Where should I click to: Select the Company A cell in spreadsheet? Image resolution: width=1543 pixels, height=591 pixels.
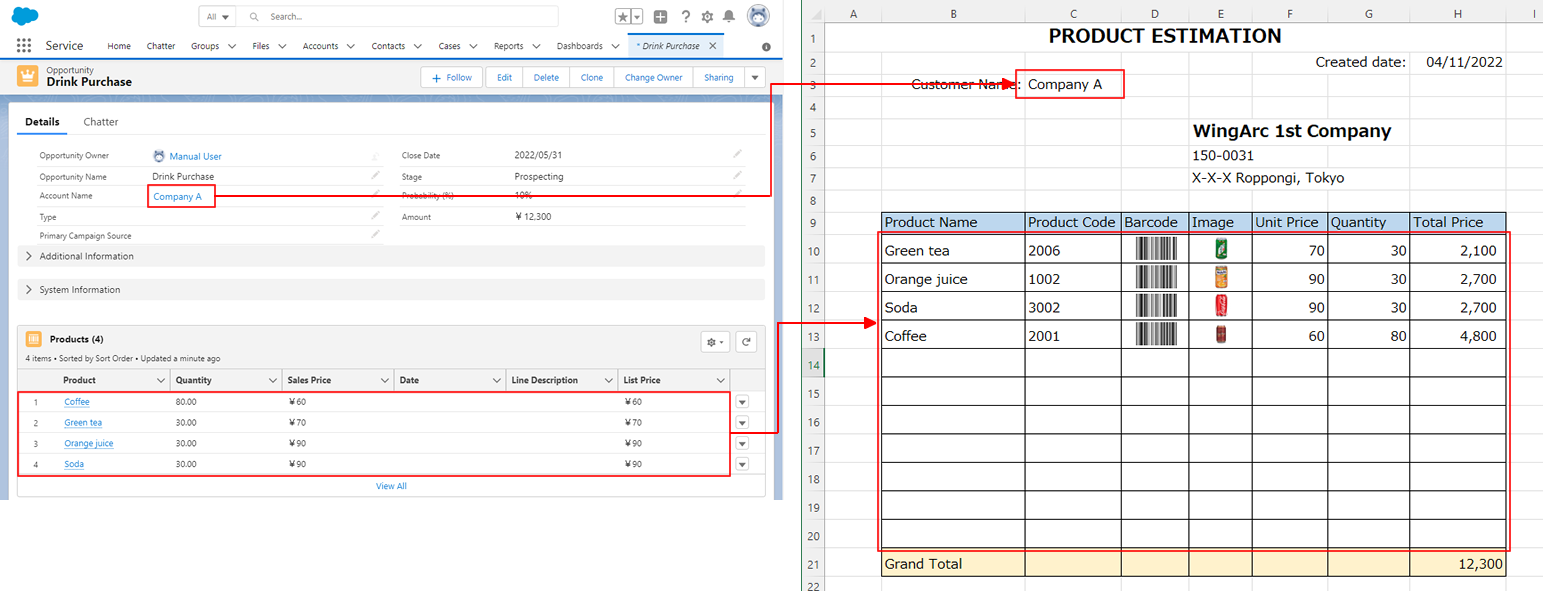[1070, 84]
